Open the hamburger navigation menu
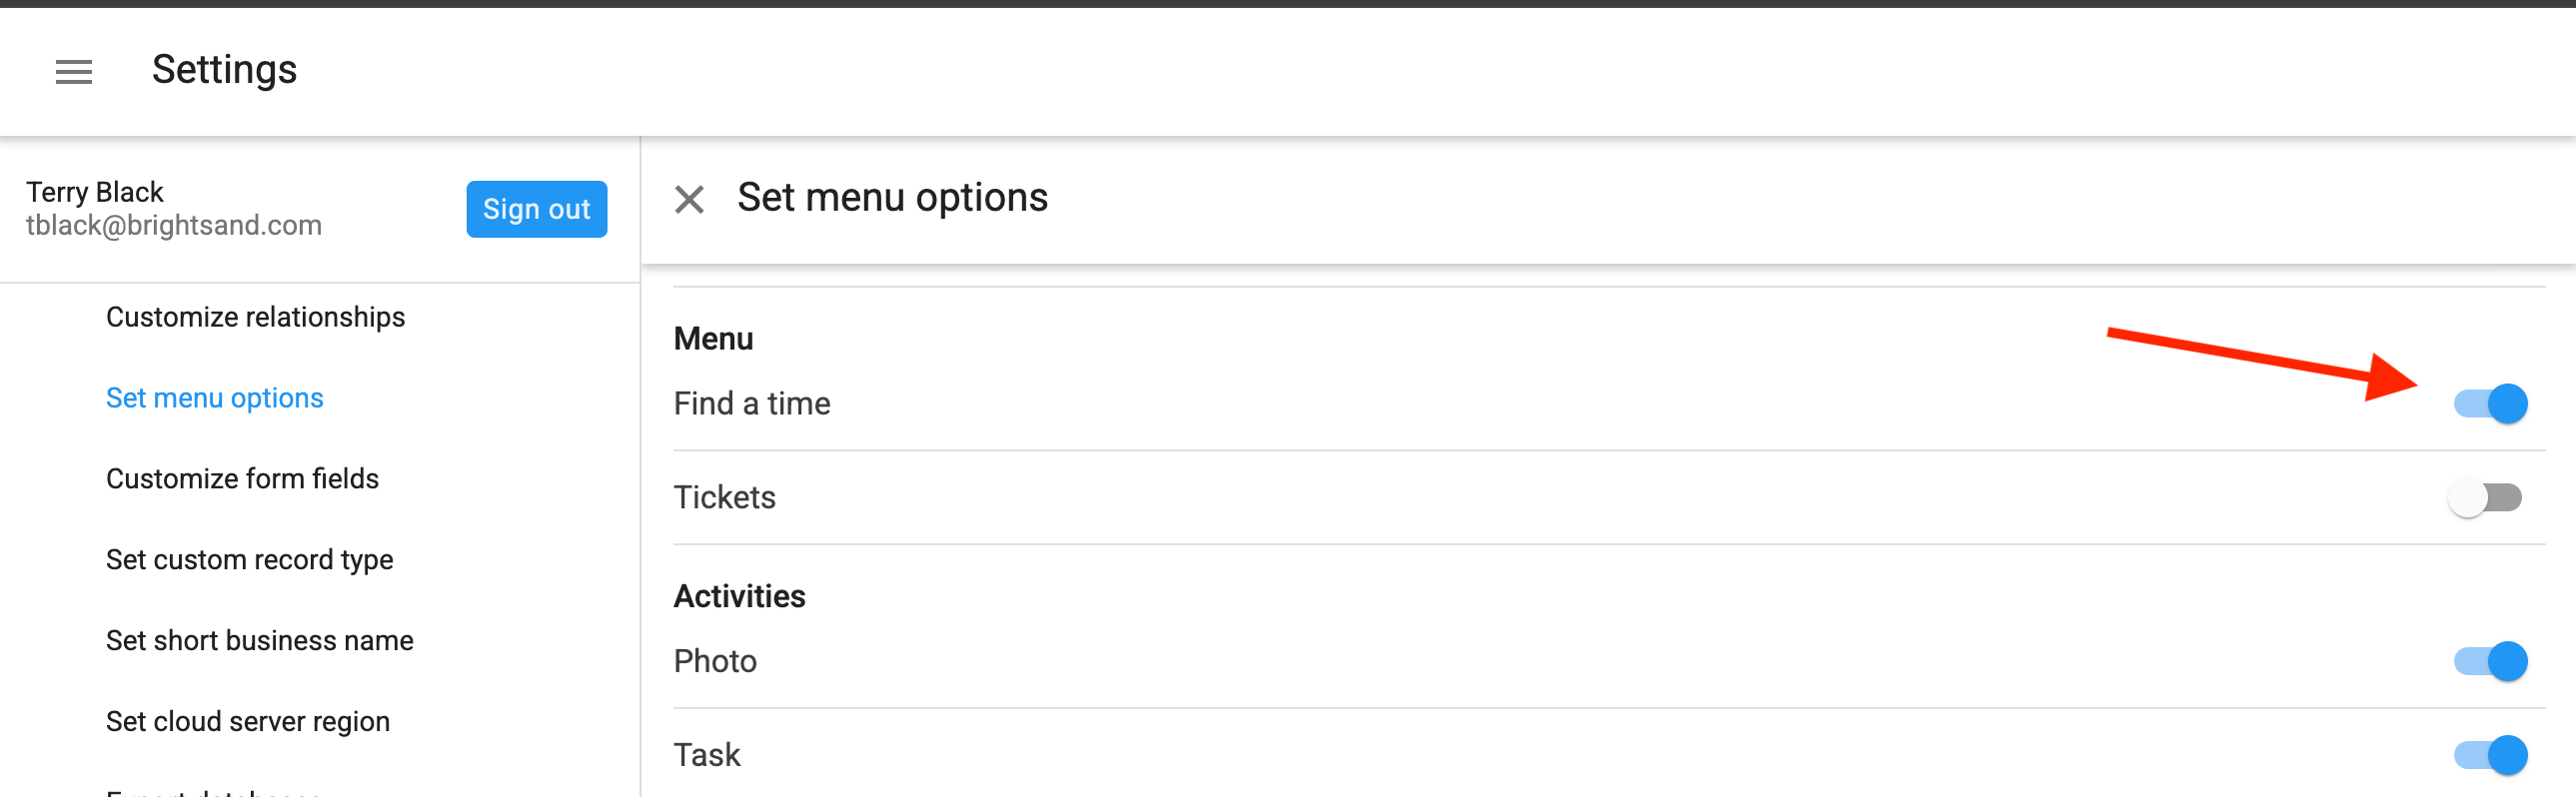Image resolution: width=2576 pixels, height=797 pixels. pos(73,71)
